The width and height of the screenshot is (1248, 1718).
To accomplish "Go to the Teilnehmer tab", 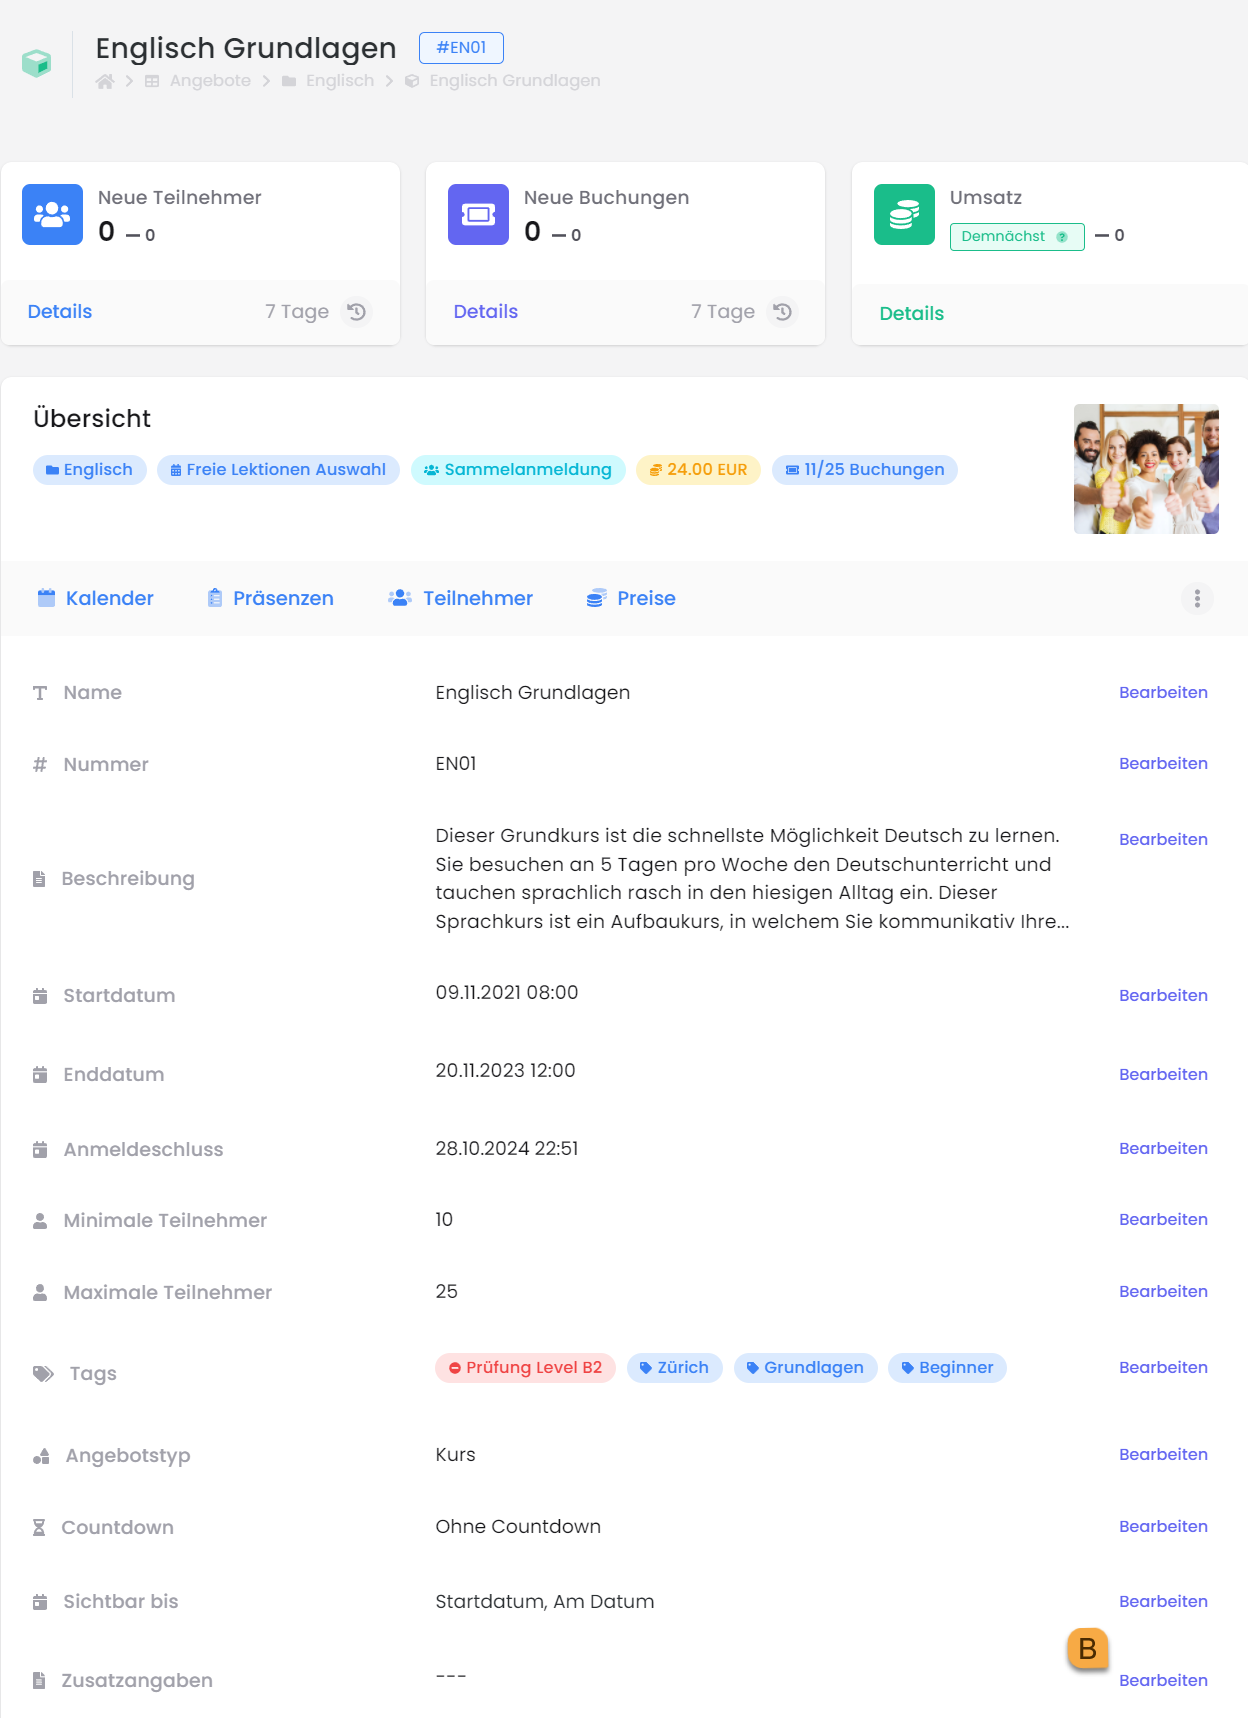I will tap(461, 598).
